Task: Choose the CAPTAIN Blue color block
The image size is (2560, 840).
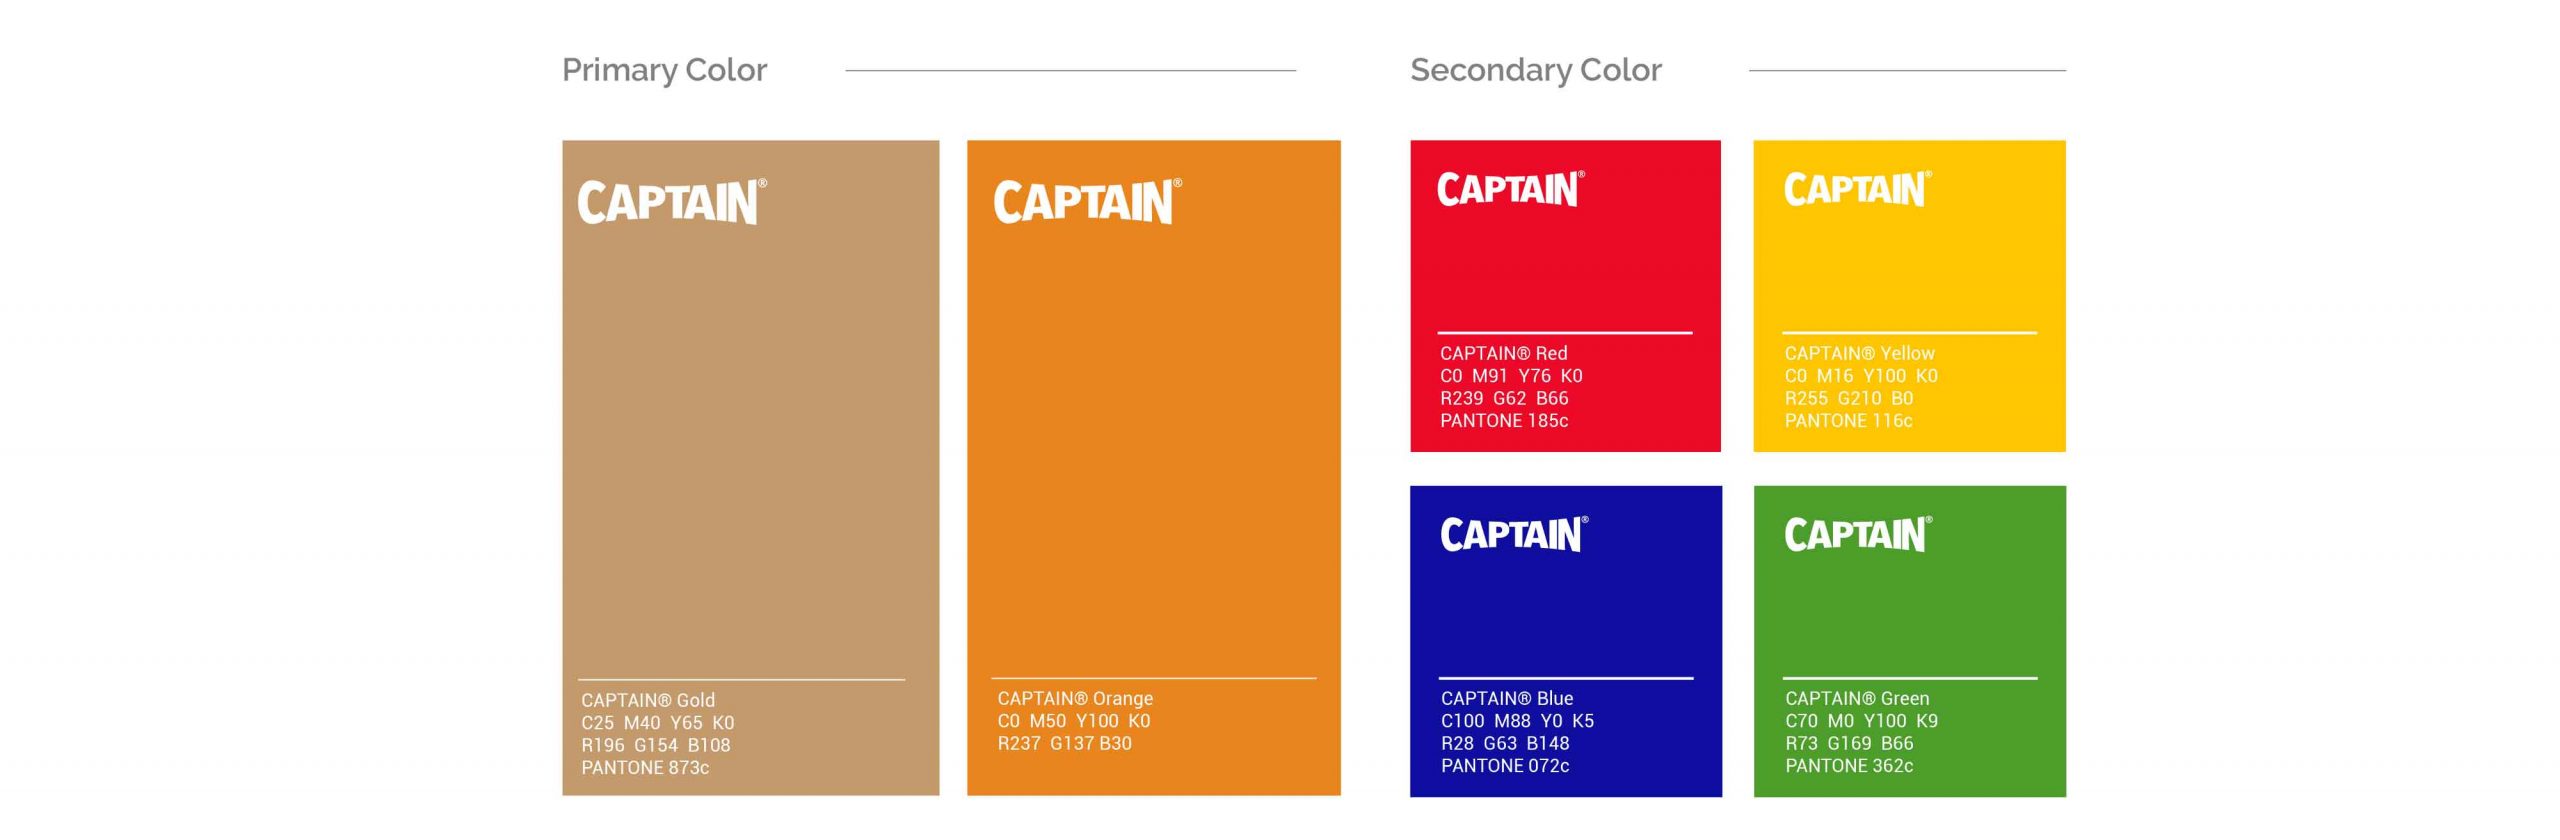Action: pyautogui.click(x=1565, y=615)
